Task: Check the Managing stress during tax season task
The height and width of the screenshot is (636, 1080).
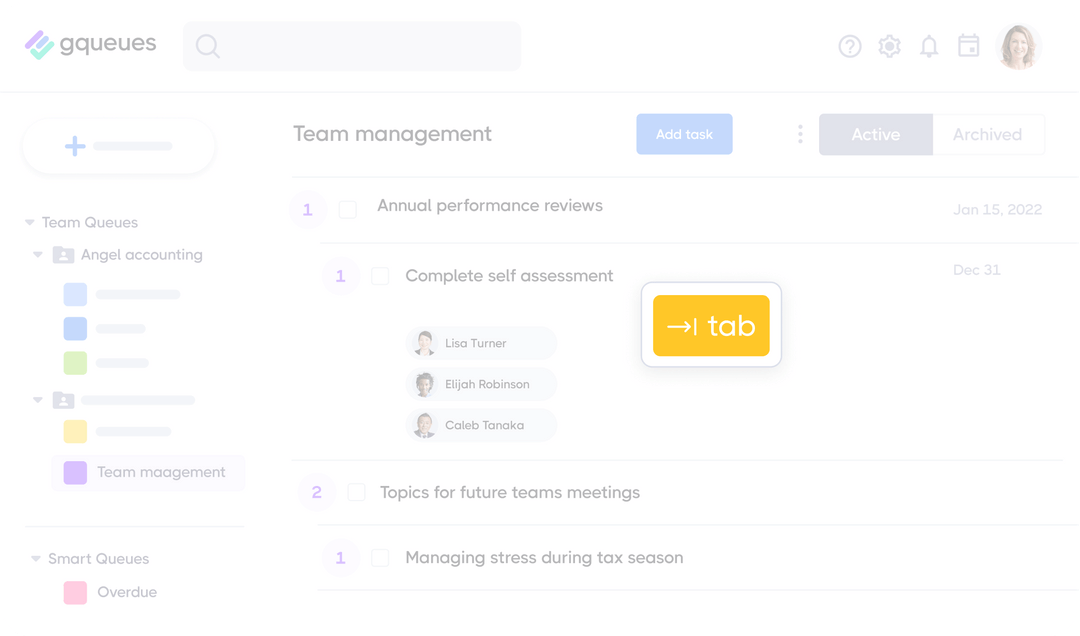Action: coord(380,558)
